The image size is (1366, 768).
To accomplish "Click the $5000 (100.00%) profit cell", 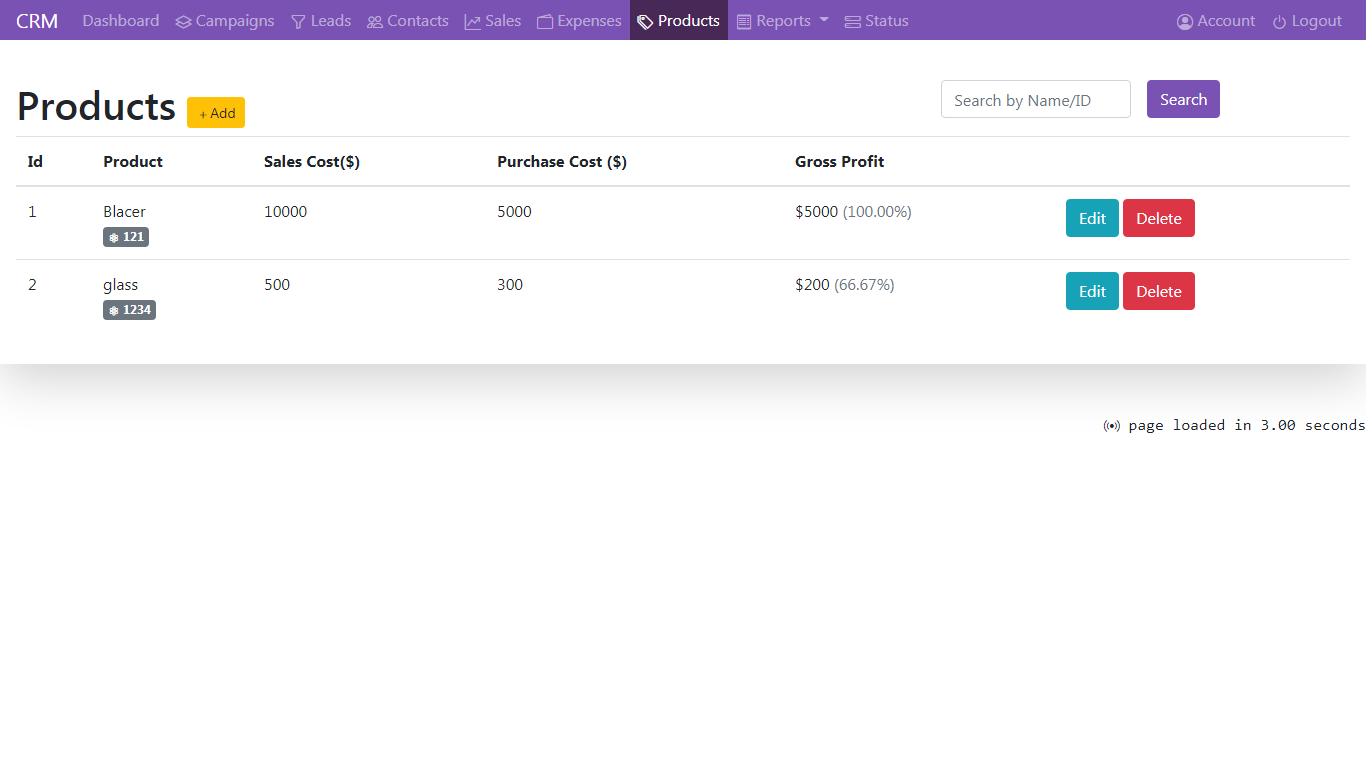I will [853, 212].
